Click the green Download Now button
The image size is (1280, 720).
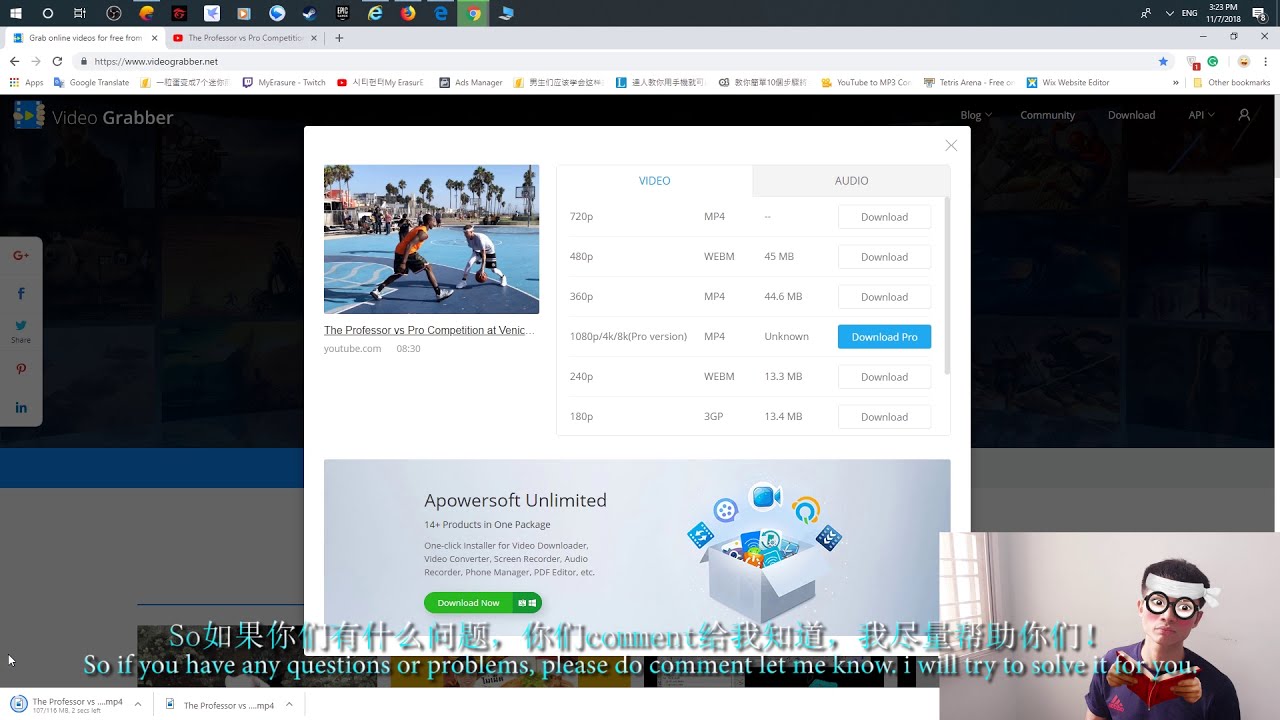click(483, 603)
